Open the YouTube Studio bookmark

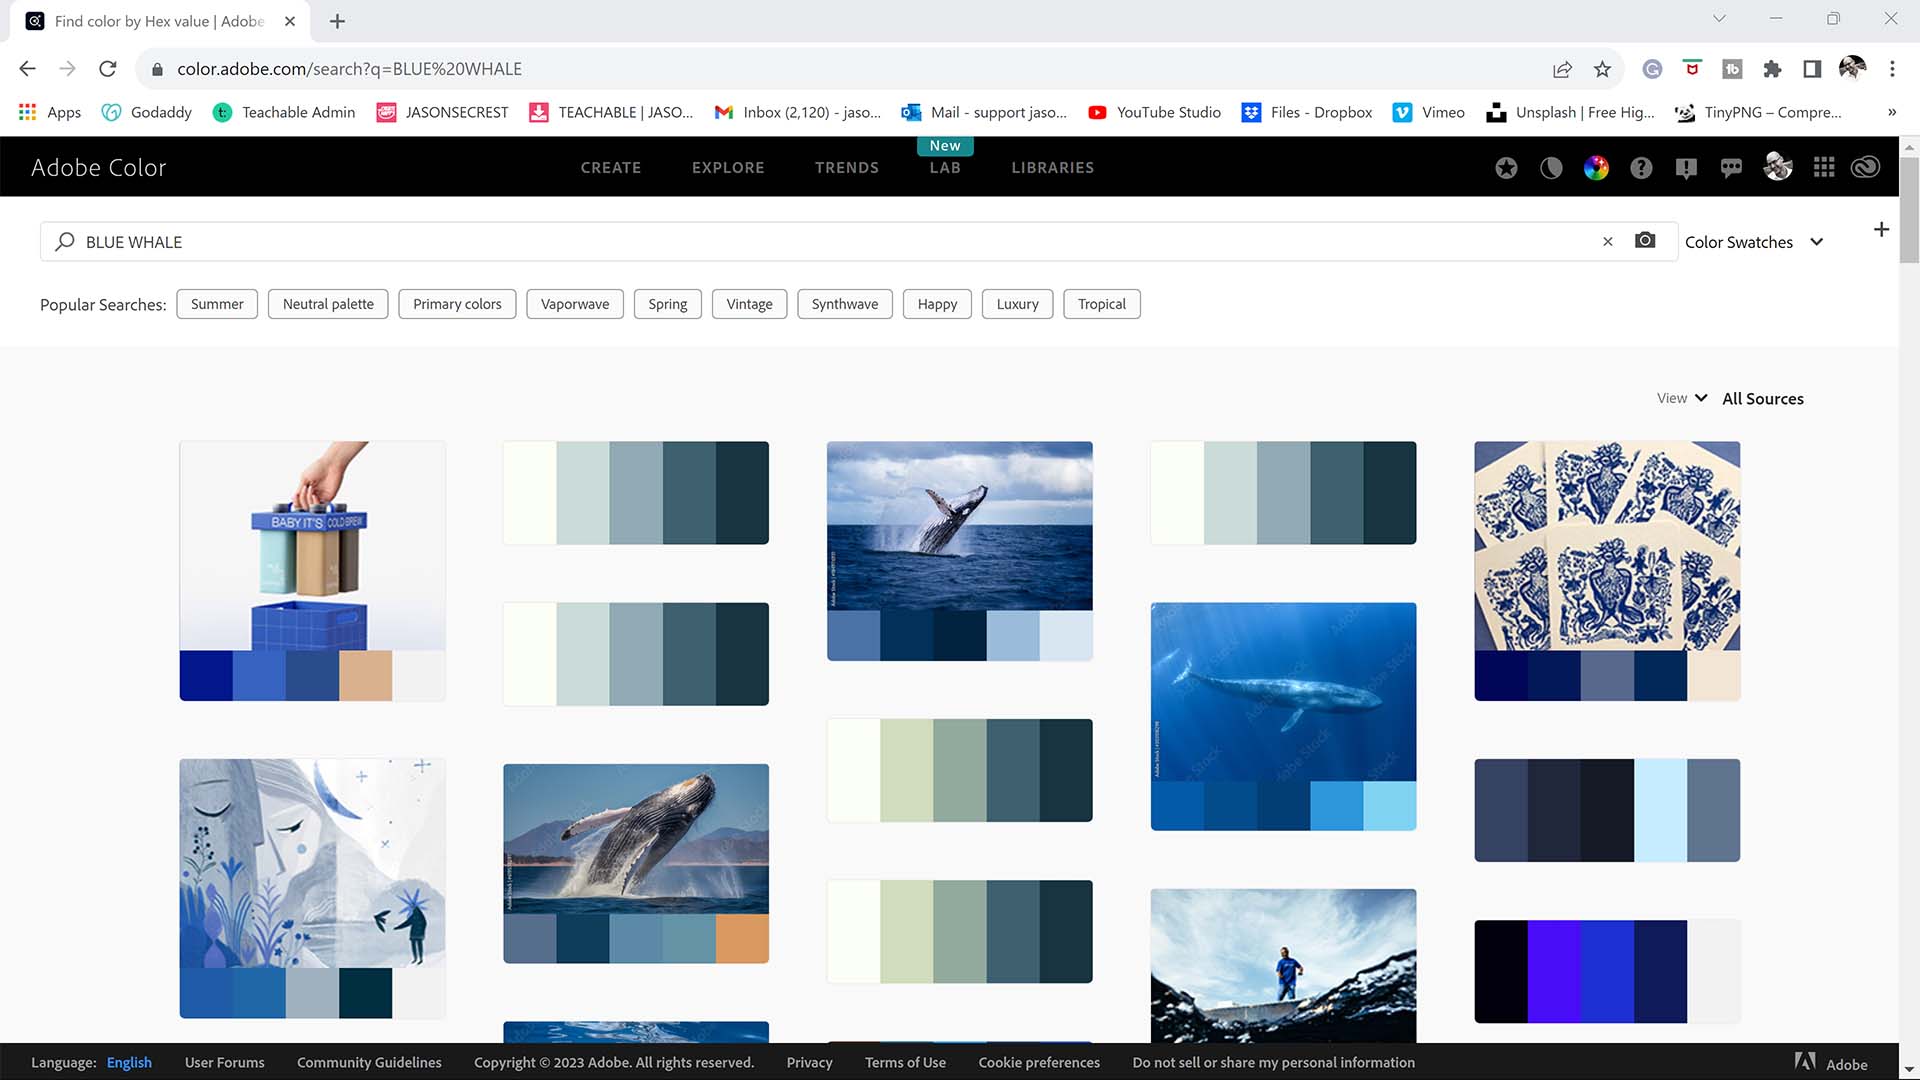[x=1154, y=112]
